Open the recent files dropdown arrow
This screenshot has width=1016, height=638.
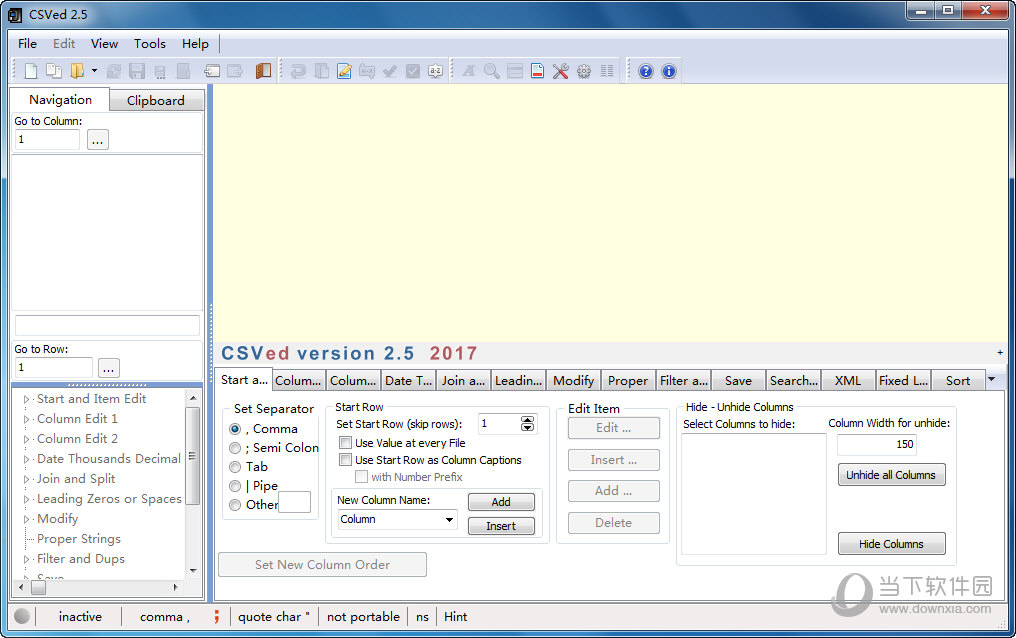pos(94,71)
